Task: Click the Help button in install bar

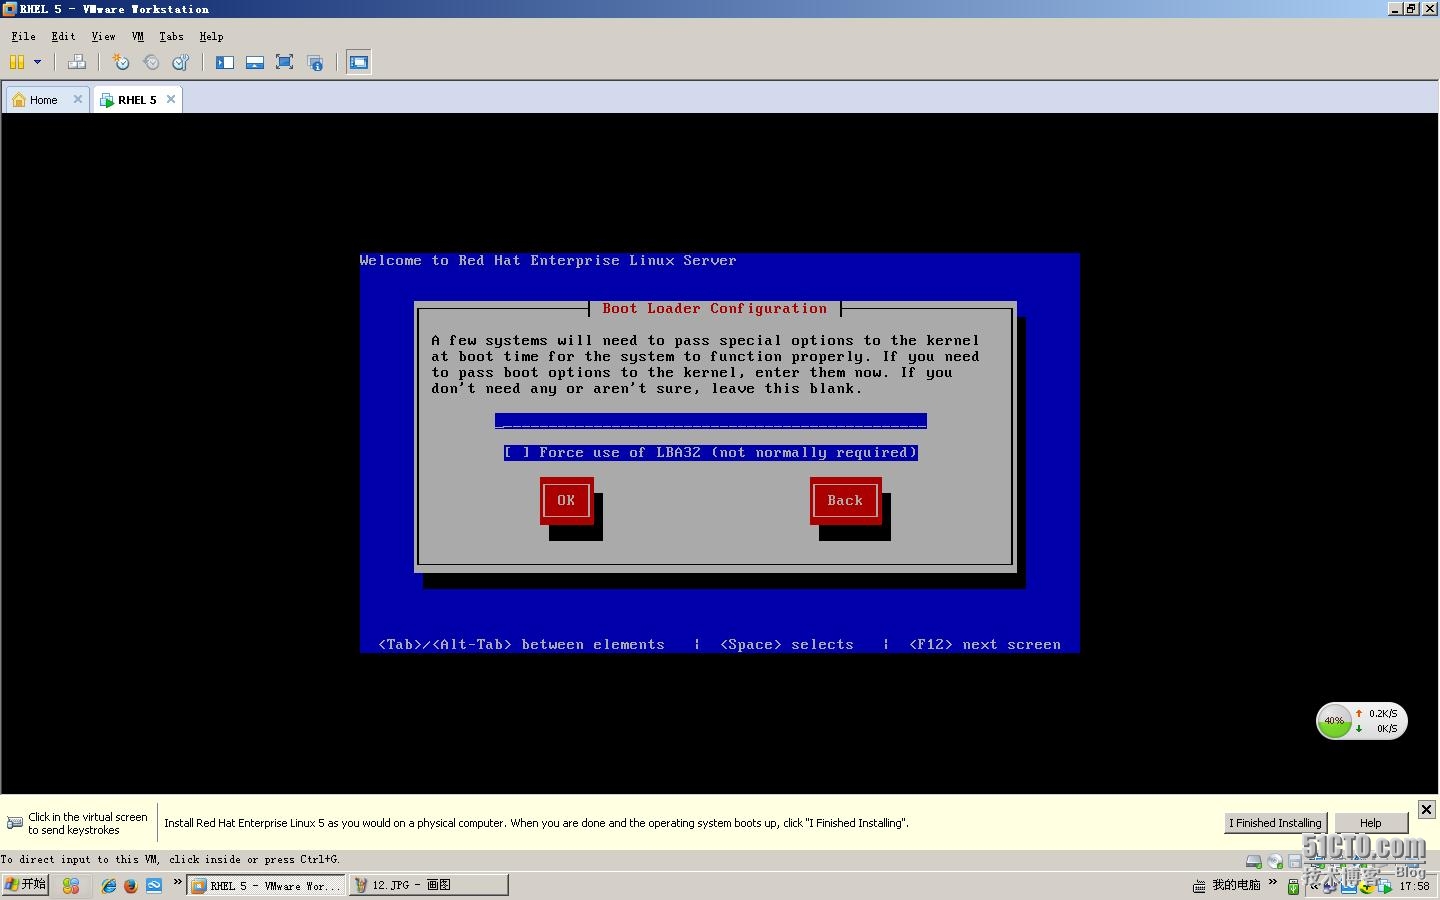Action: click(x=1371, y=823)
